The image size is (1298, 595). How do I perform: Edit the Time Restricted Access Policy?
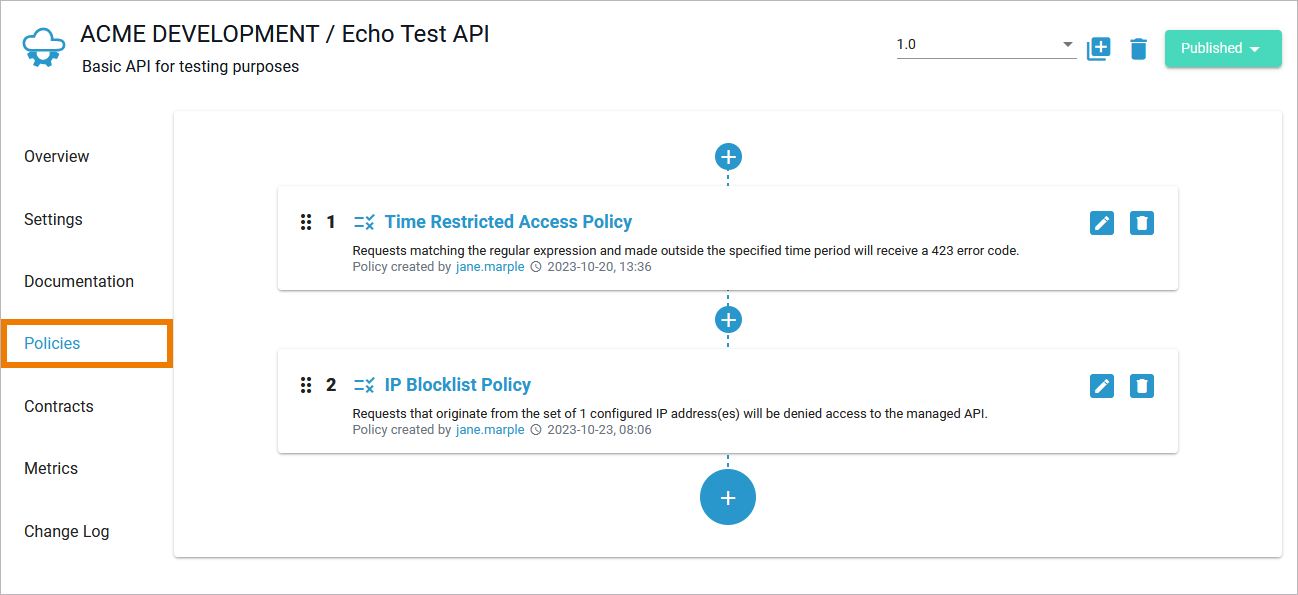click(1101, 223)
